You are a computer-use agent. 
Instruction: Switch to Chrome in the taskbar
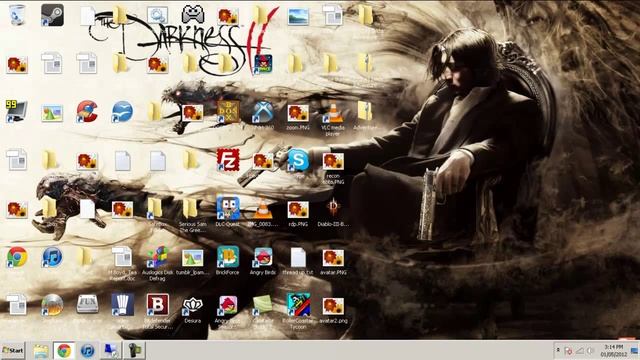64,351
